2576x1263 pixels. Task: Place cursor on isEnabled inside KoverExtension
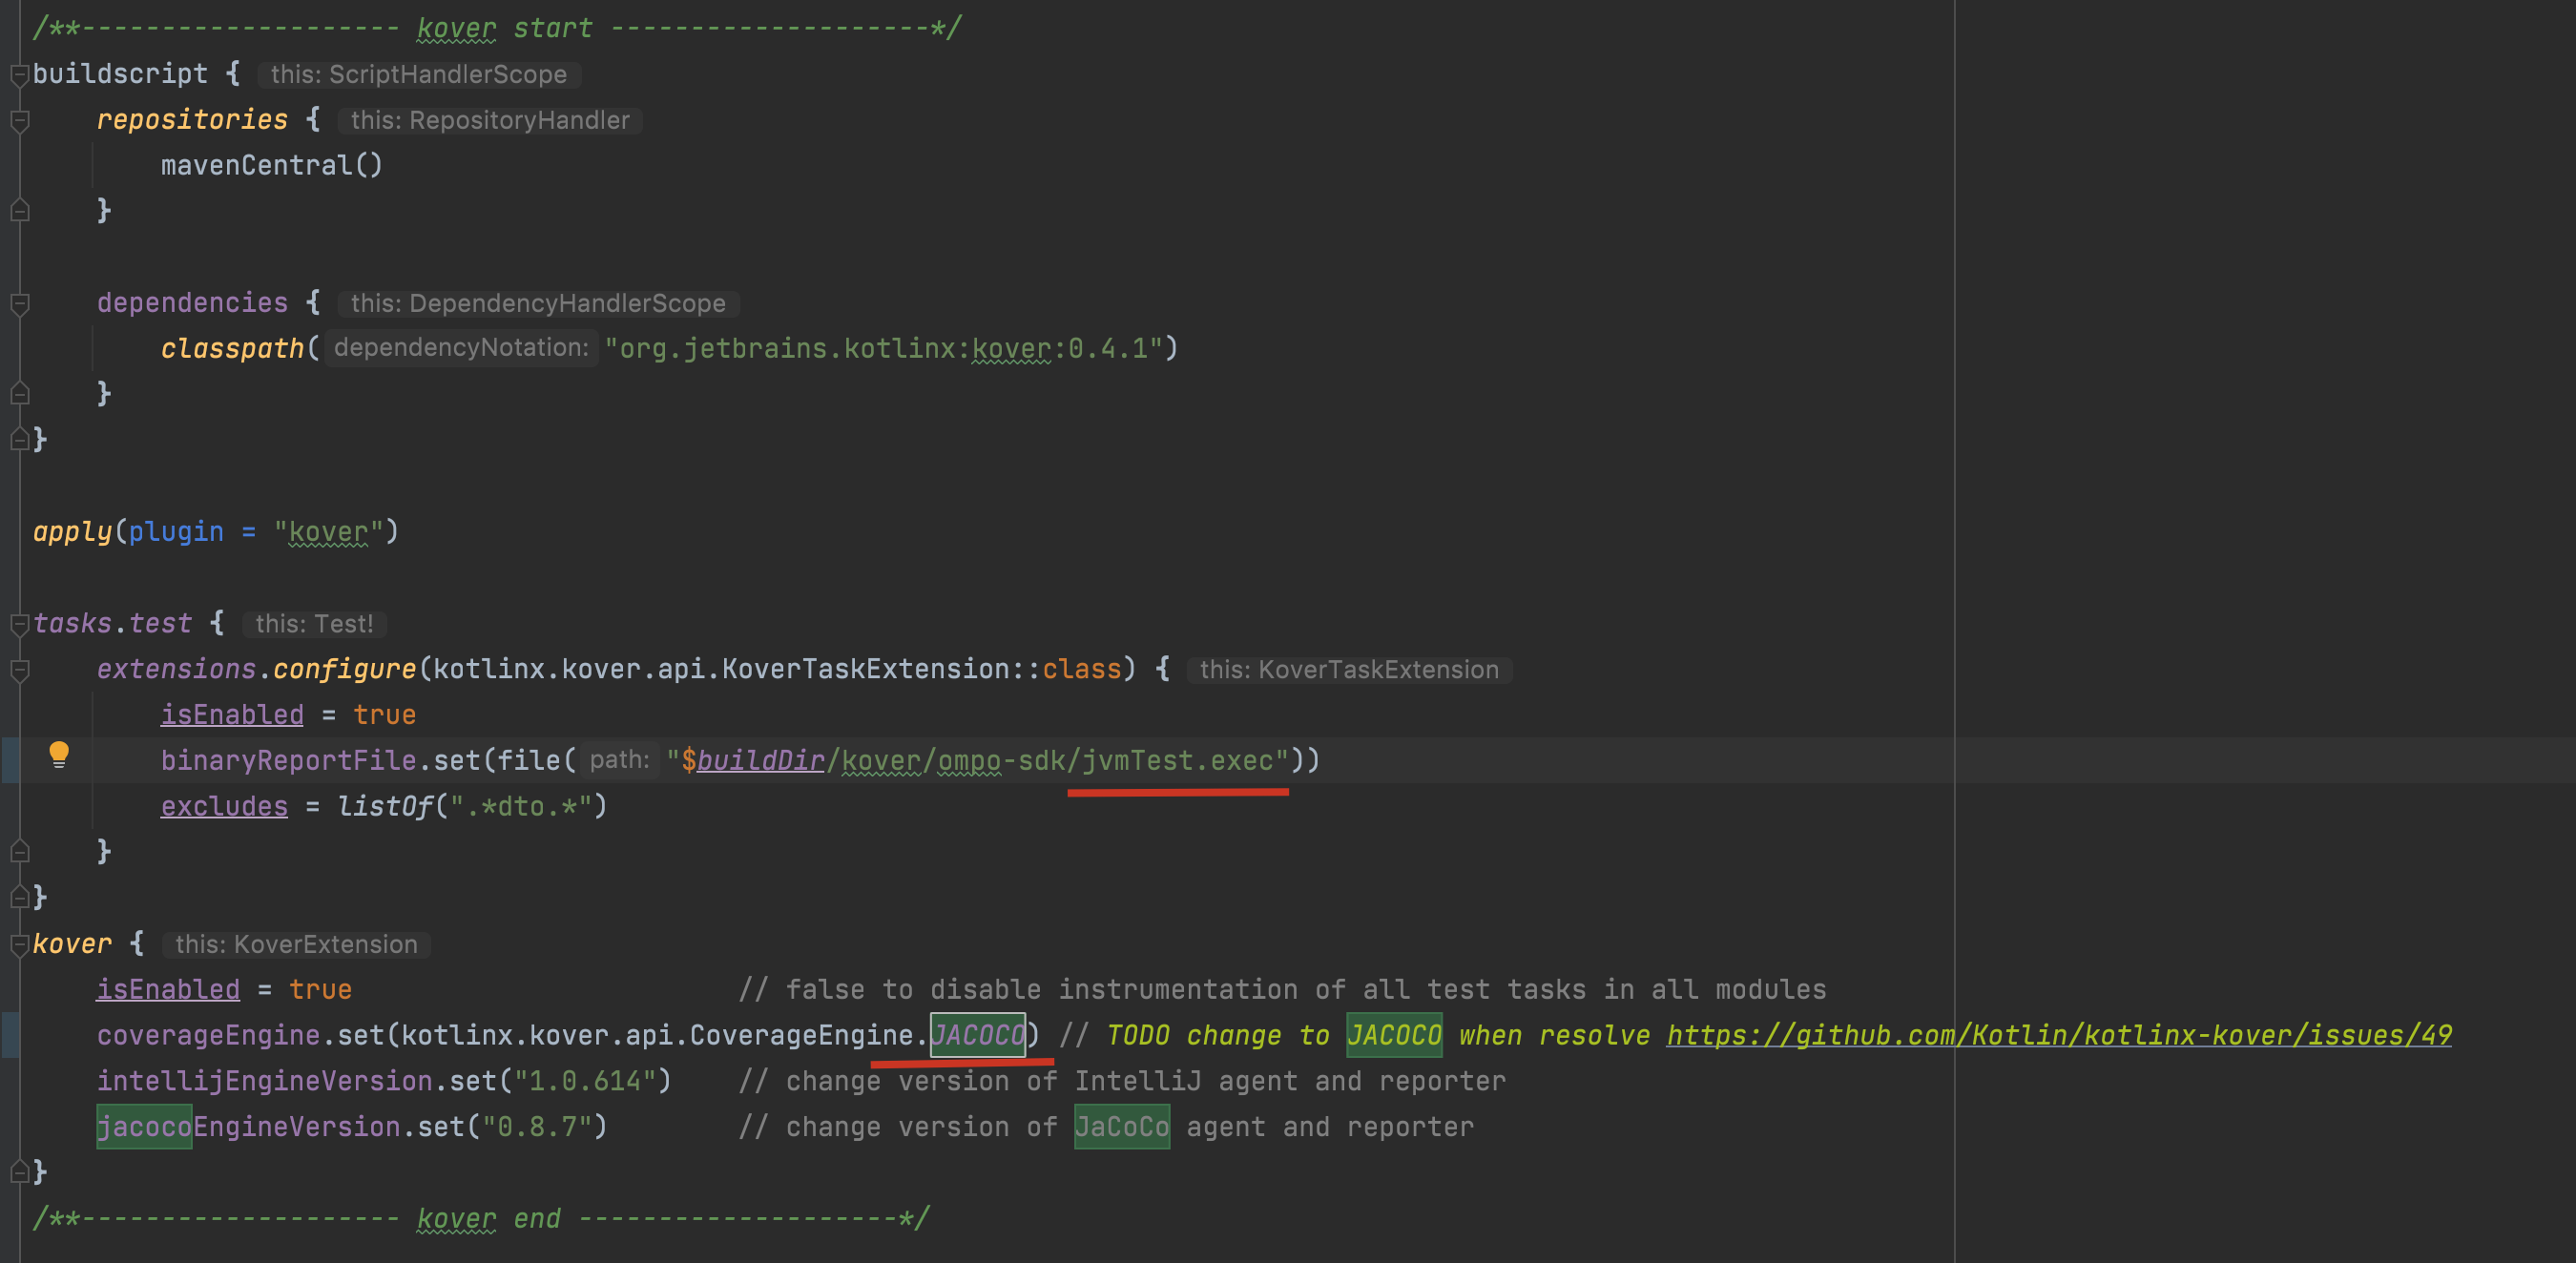tap(168, 989)
